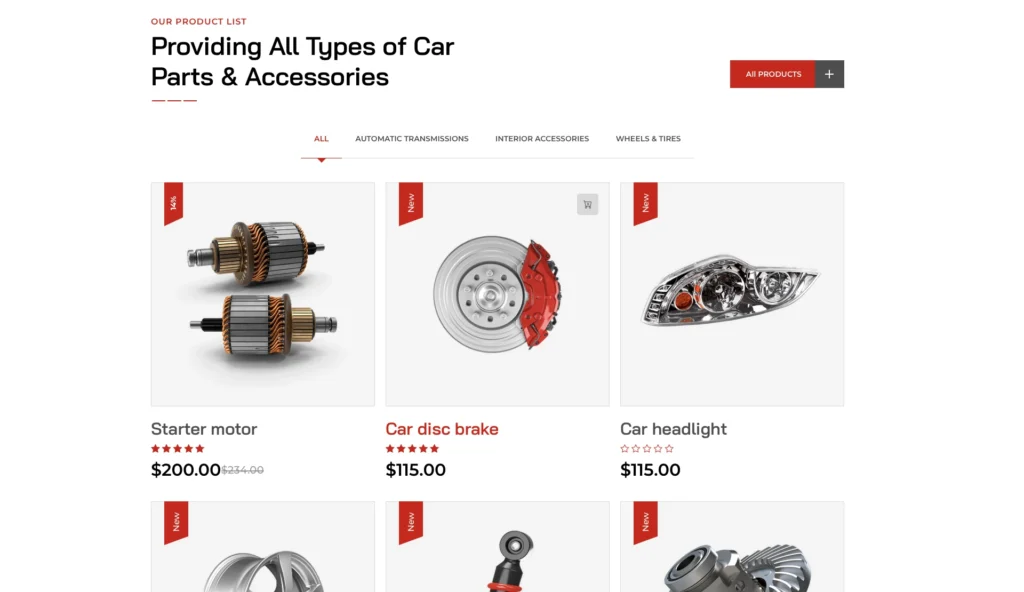Click the 14% discount ribbon on Starter motor

[173, 203]
